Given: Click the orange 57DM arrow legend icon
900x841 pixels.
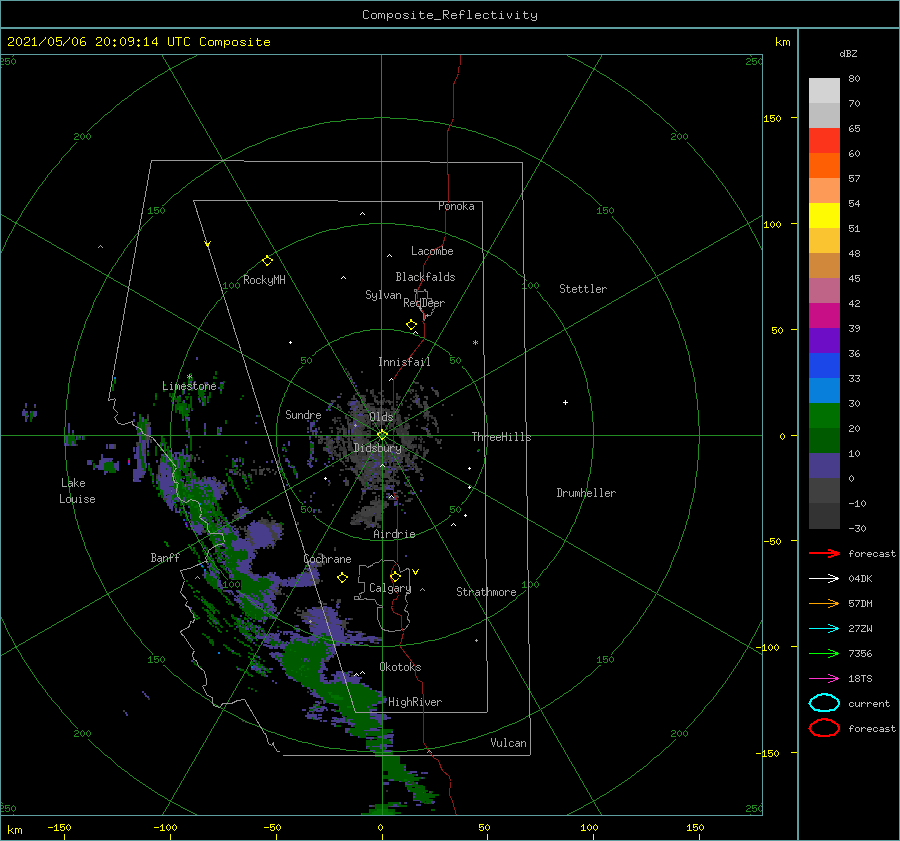Looking at the screenshot, I should (x=824, y=603).
